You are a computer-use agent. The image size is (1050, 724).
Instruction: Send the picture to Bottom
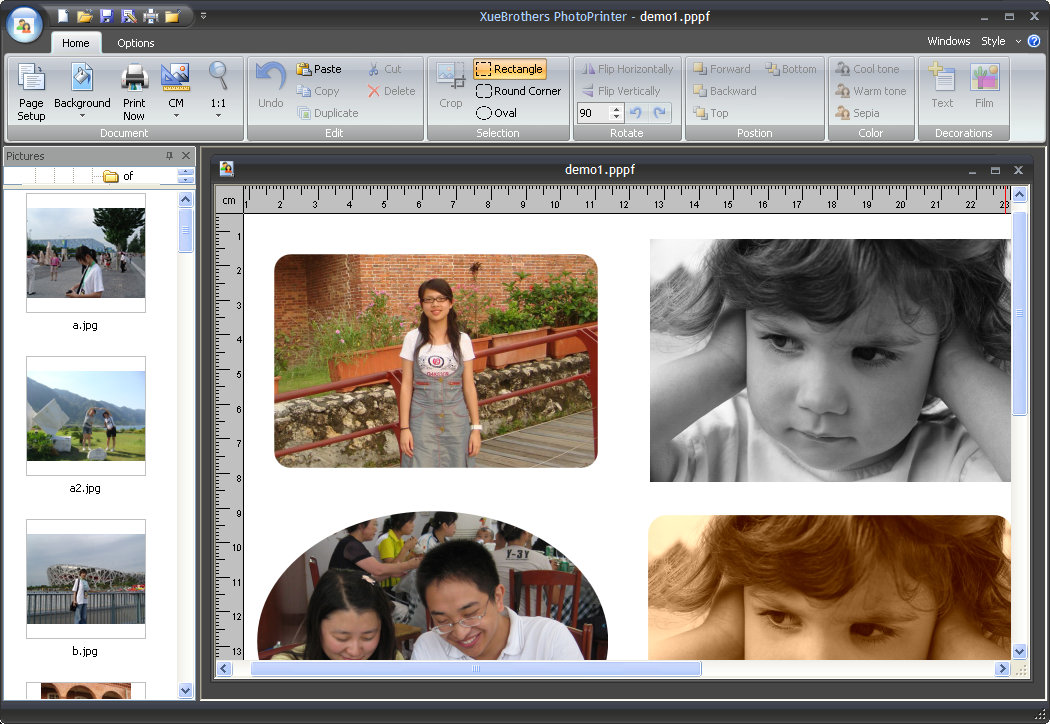tap(791, 69)
